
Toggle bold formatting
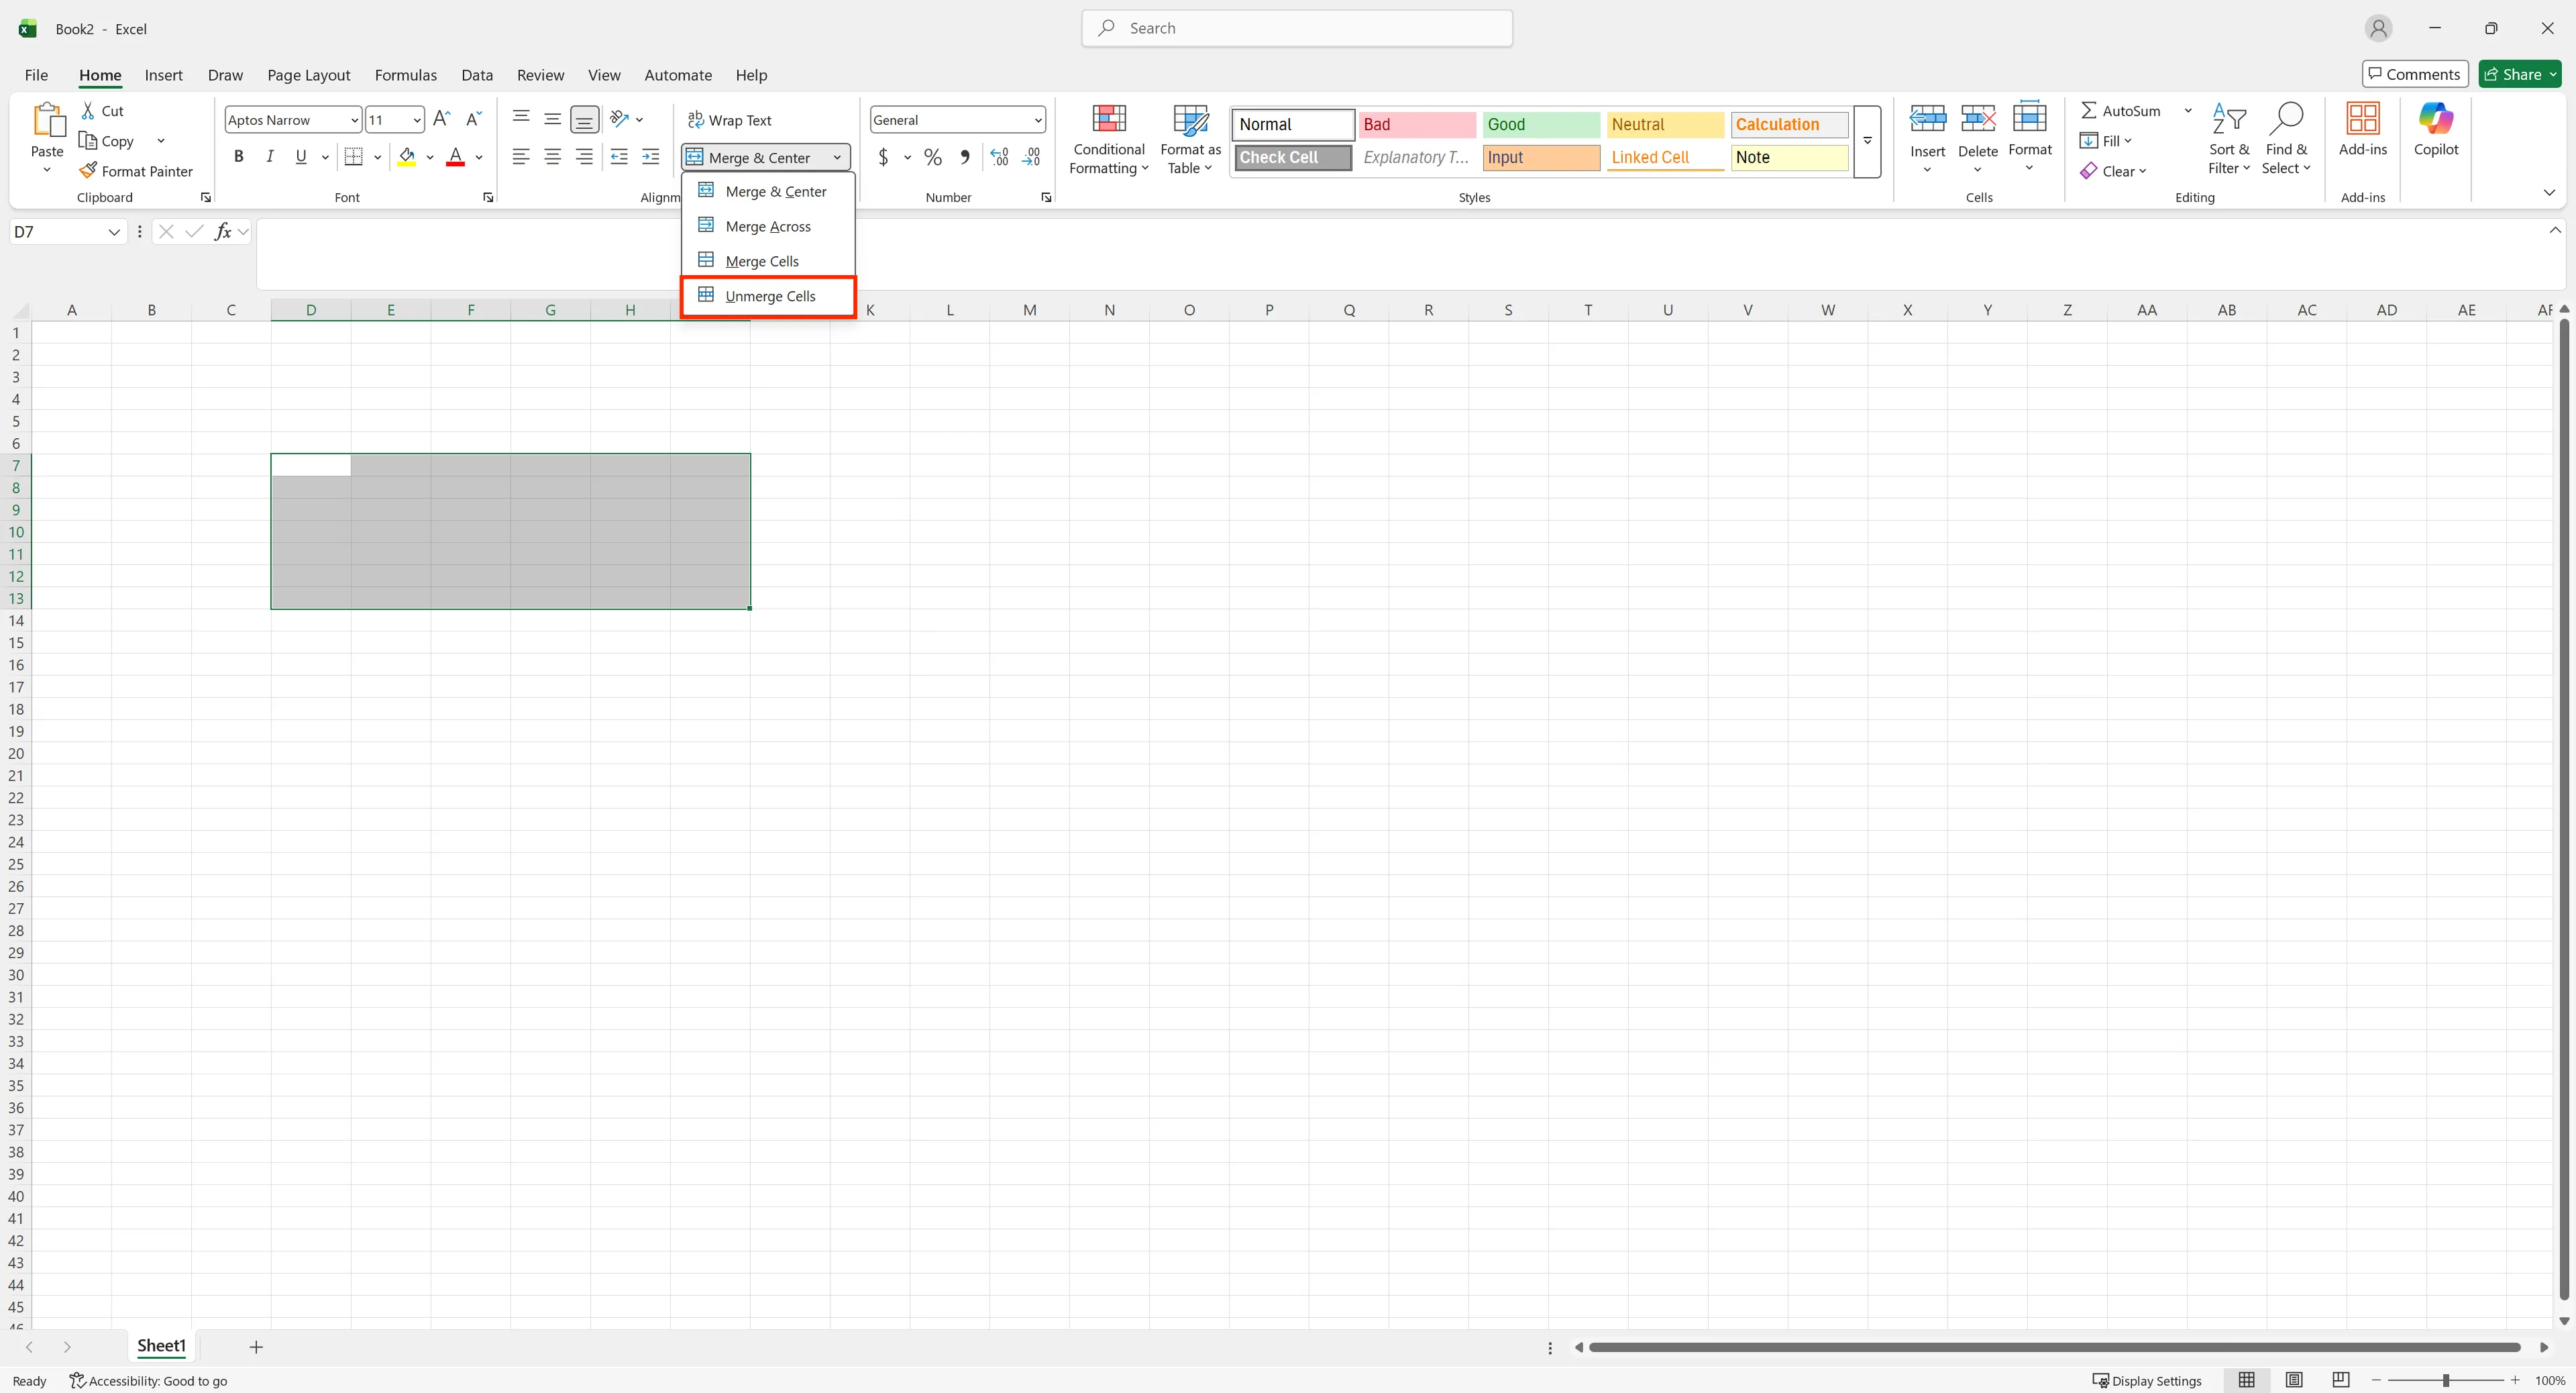pyautogui.click(x=238, y=156)
